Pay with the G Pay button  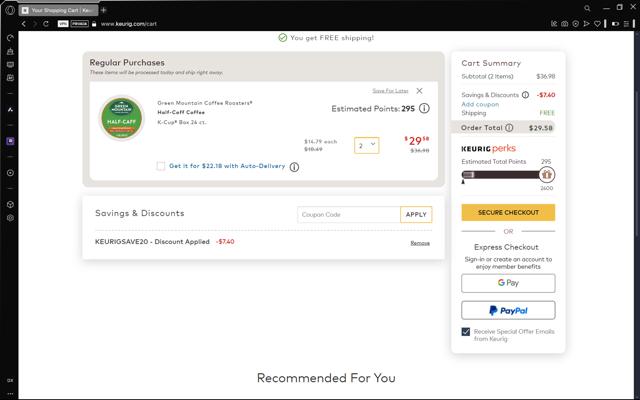(508, 283)
